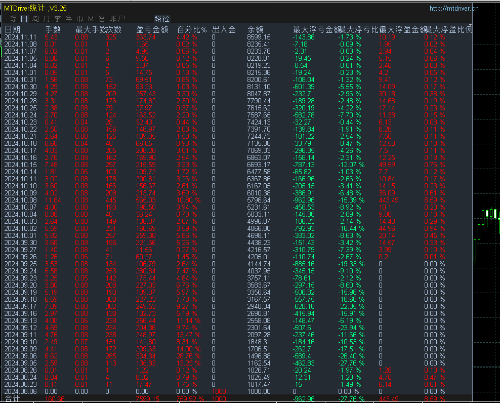Open the 账户 (account) tab

pyautogui.click(x=118, y=19)
